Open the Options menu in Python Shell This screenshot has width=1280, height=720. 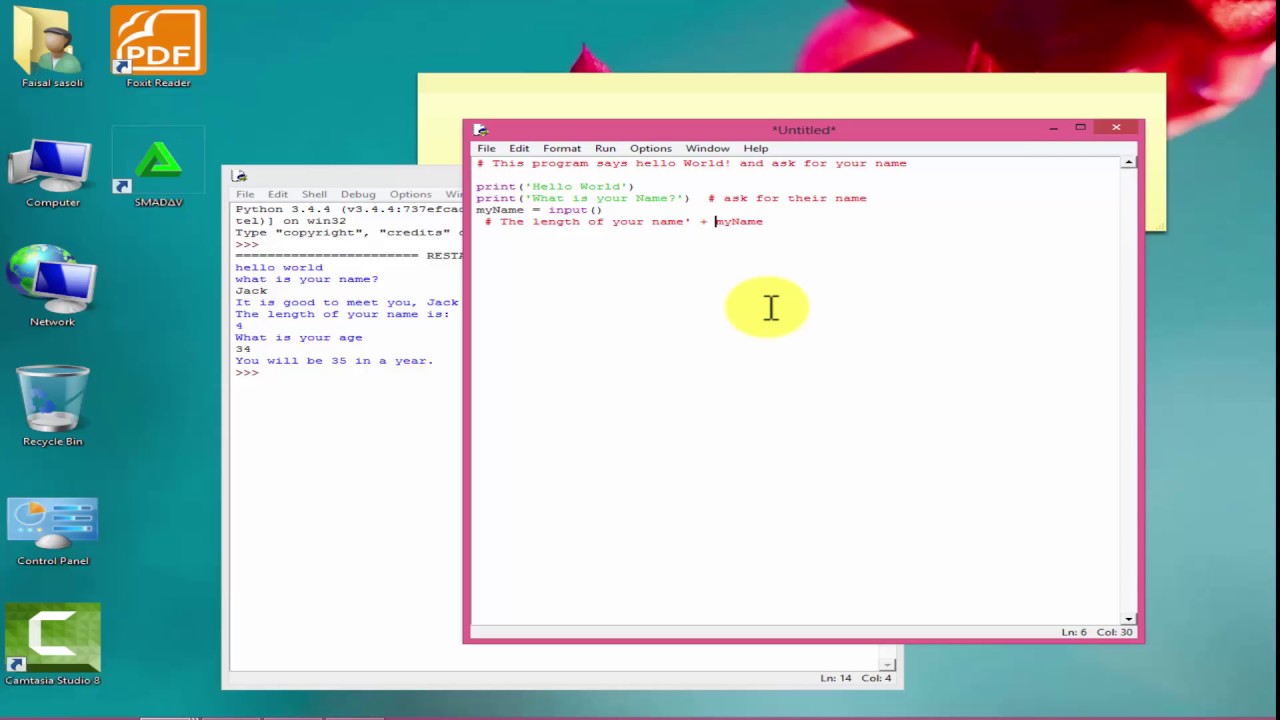click(x=411, y=194)
